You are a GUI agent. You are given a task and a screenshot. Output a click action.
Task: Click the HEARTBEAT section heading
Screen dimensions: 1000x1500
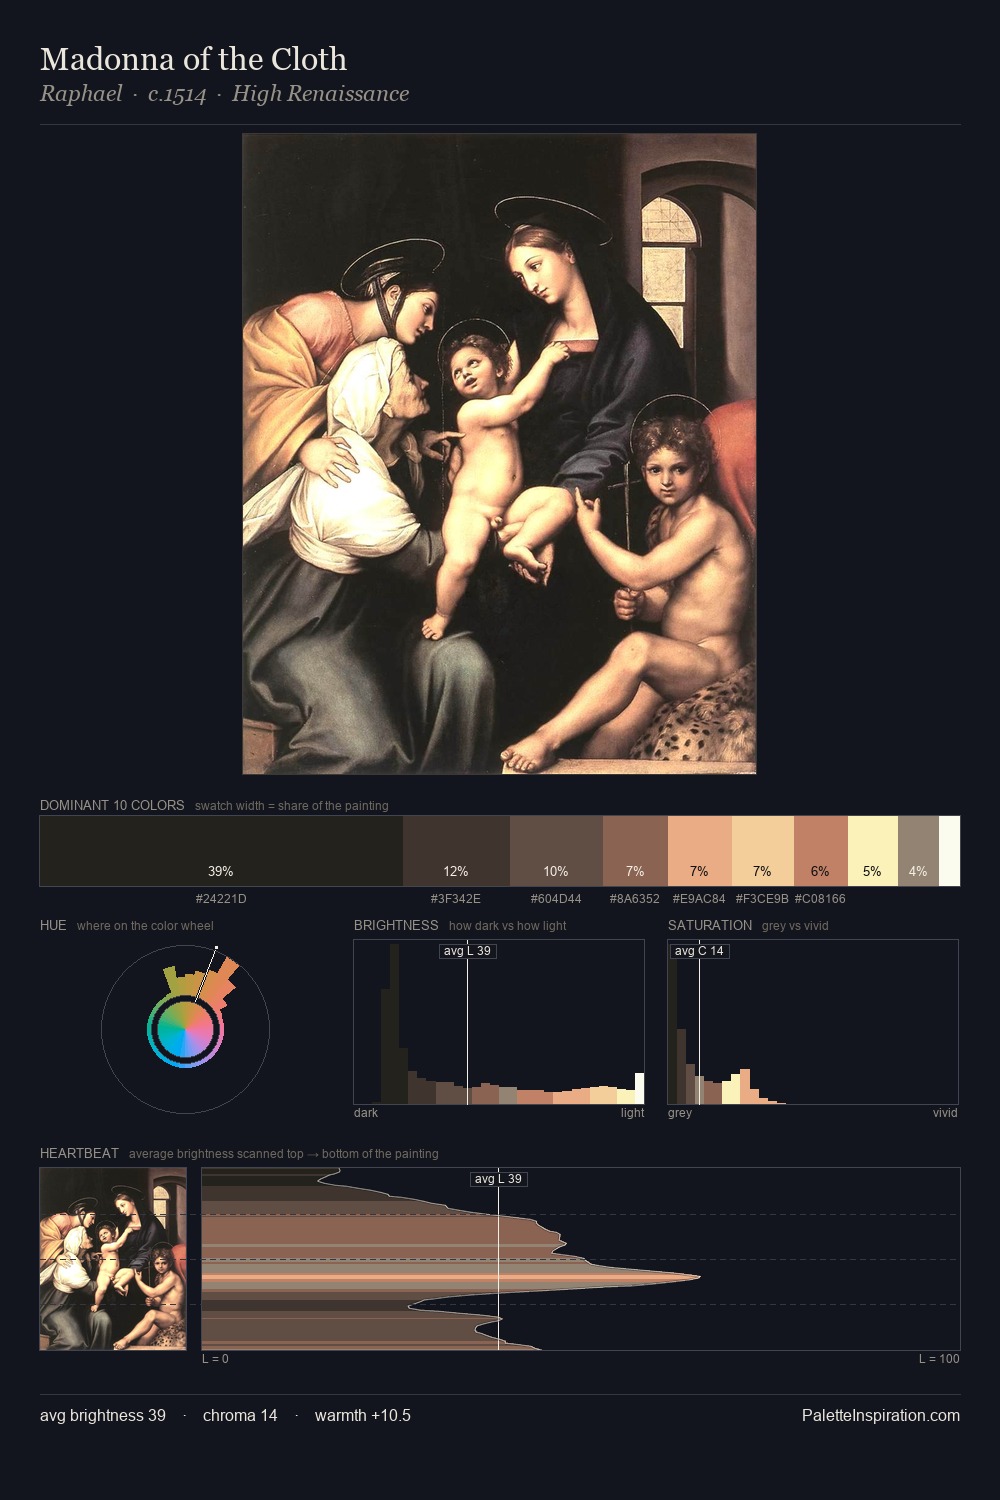pos(79,1153)
